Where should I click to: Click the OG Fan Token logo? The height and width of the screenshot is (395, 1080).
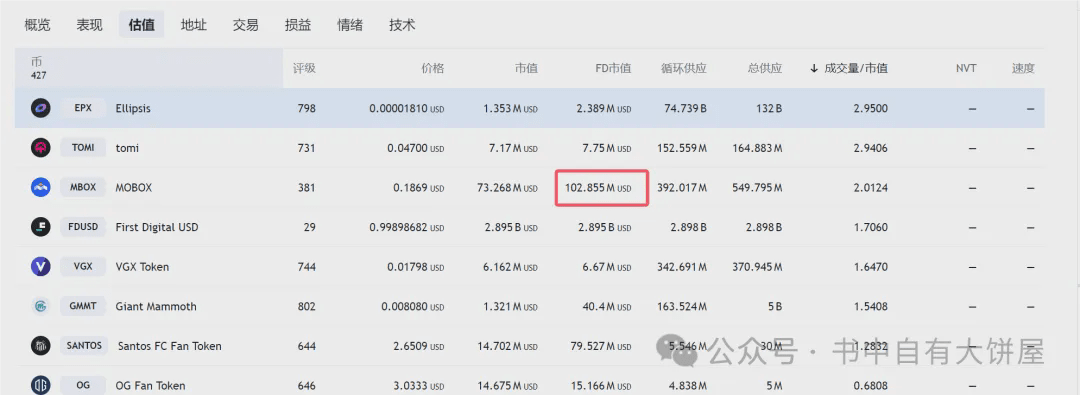(x=41, y=385)
